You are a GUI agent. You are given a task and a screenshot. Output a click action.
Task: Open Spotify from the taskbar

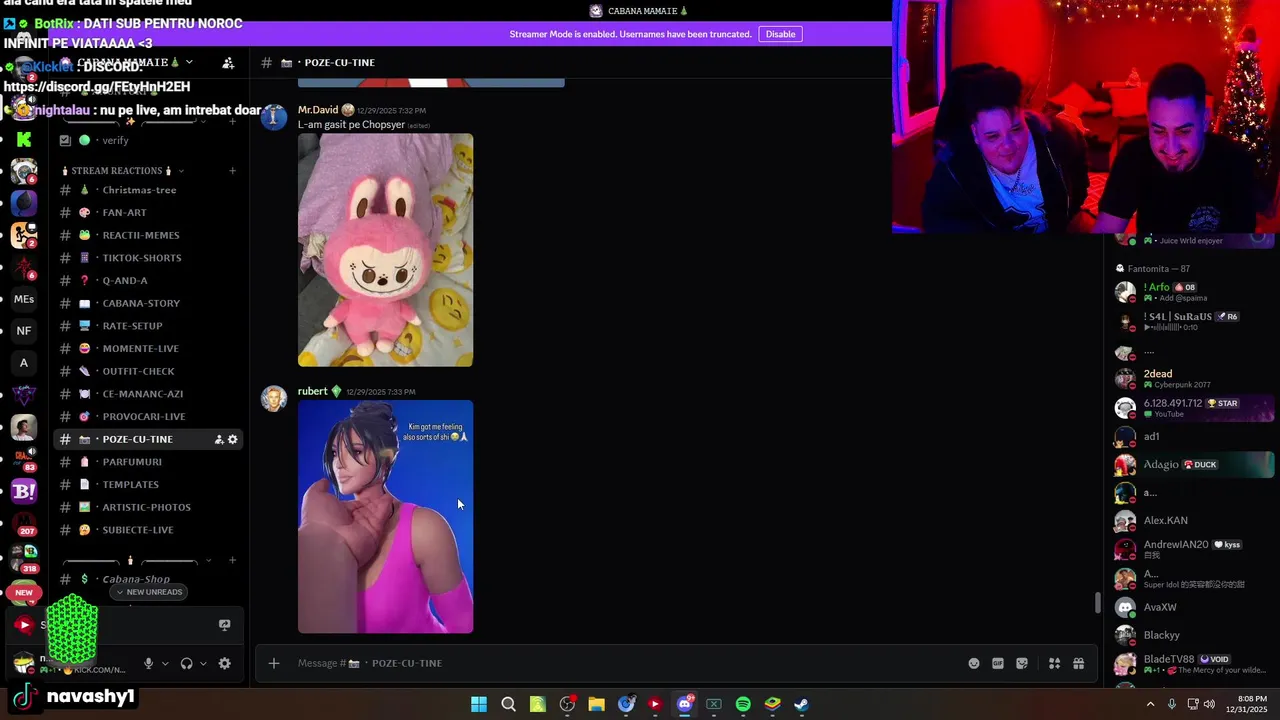(743, 704)
